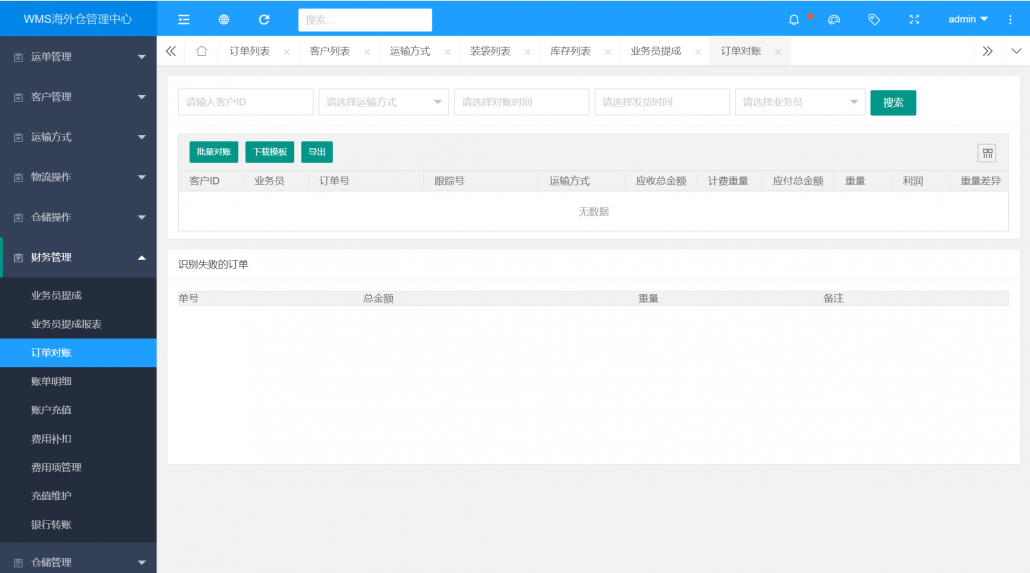The height and width of the screenshot is (573, 1030).
Task: Close the 订单列表 tab
Action: [287, 52]
